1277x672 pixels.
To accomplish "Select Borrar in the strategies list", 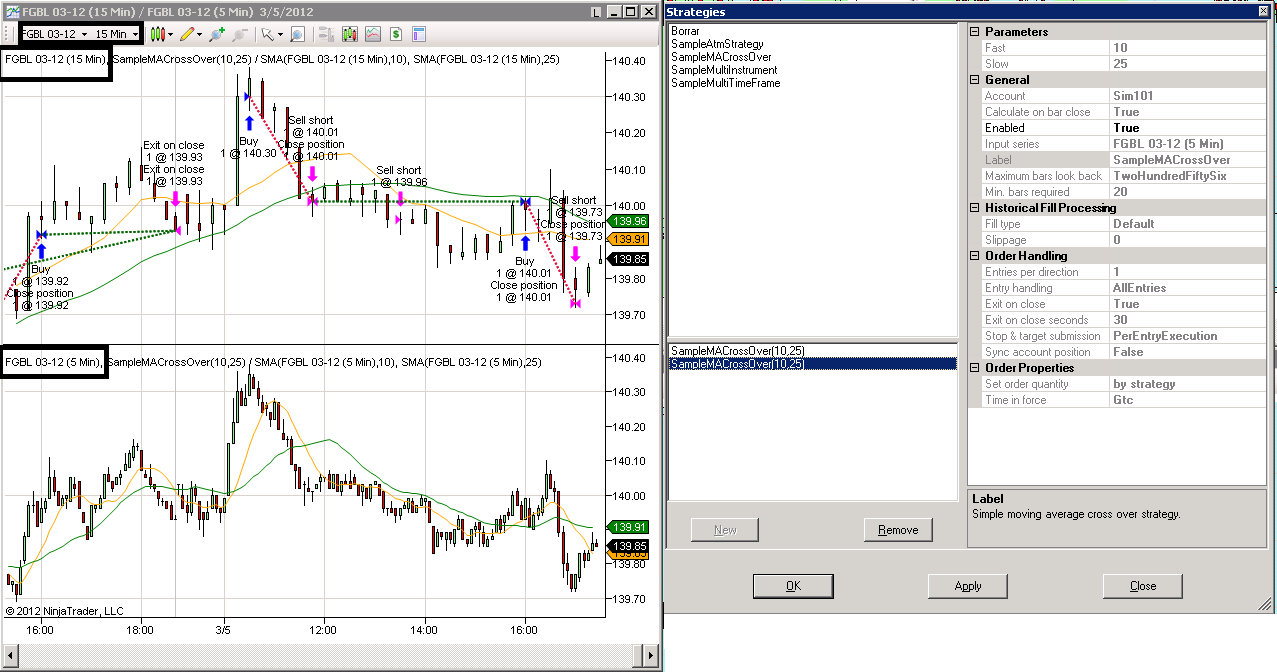I will click(686, 31).
